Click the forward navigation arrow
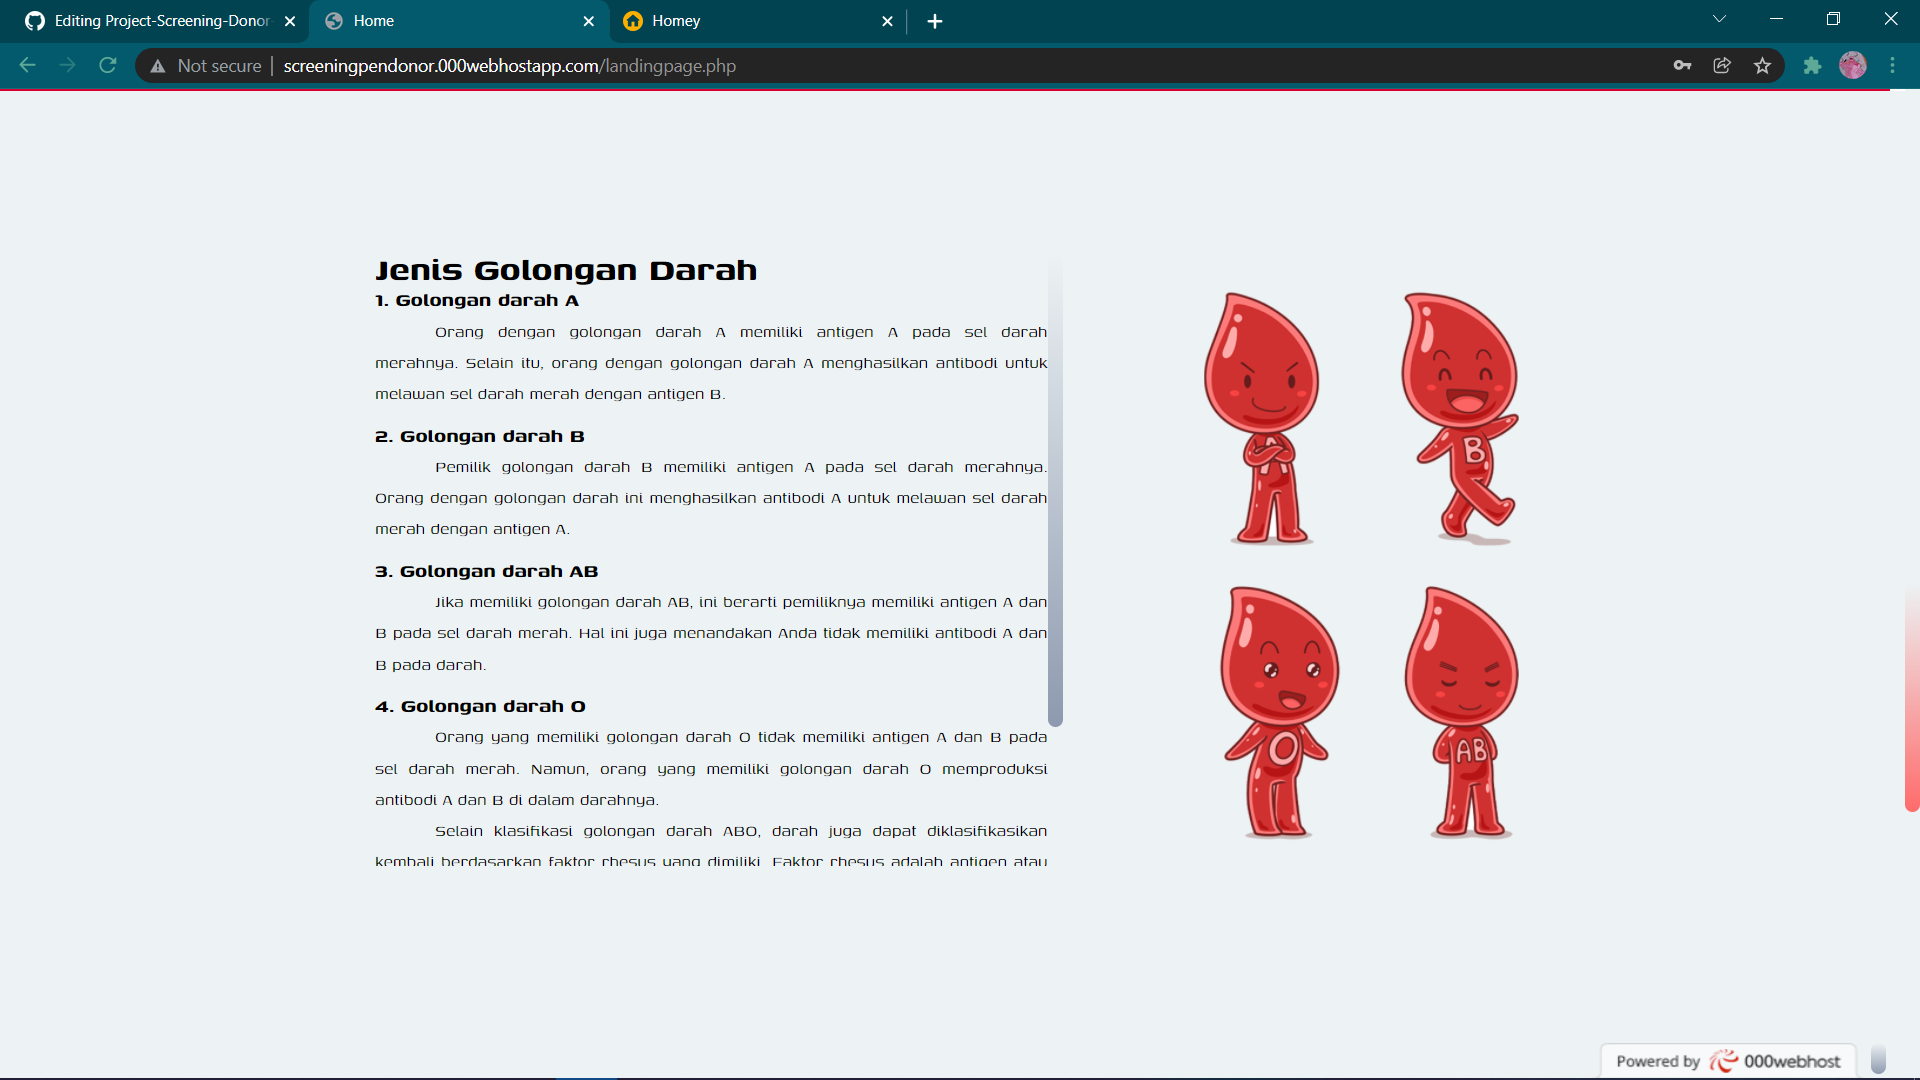The image size is (1920, 1080). 67,65
